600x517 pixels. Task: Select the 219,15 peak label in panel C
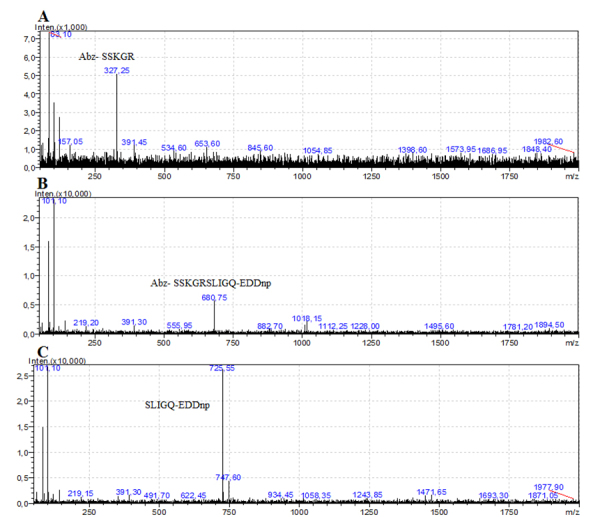[x=80, y=493]
